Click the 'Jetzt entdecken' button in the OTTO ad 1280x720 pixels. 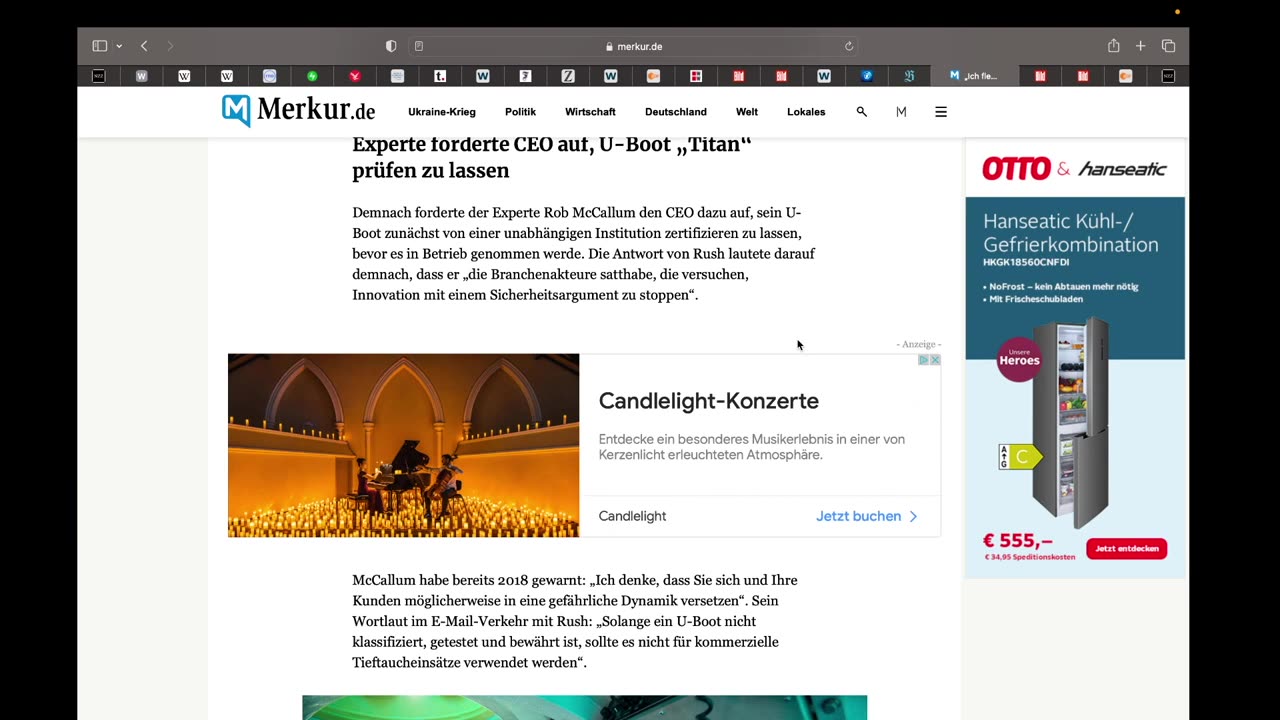(x=1126, y=548)
